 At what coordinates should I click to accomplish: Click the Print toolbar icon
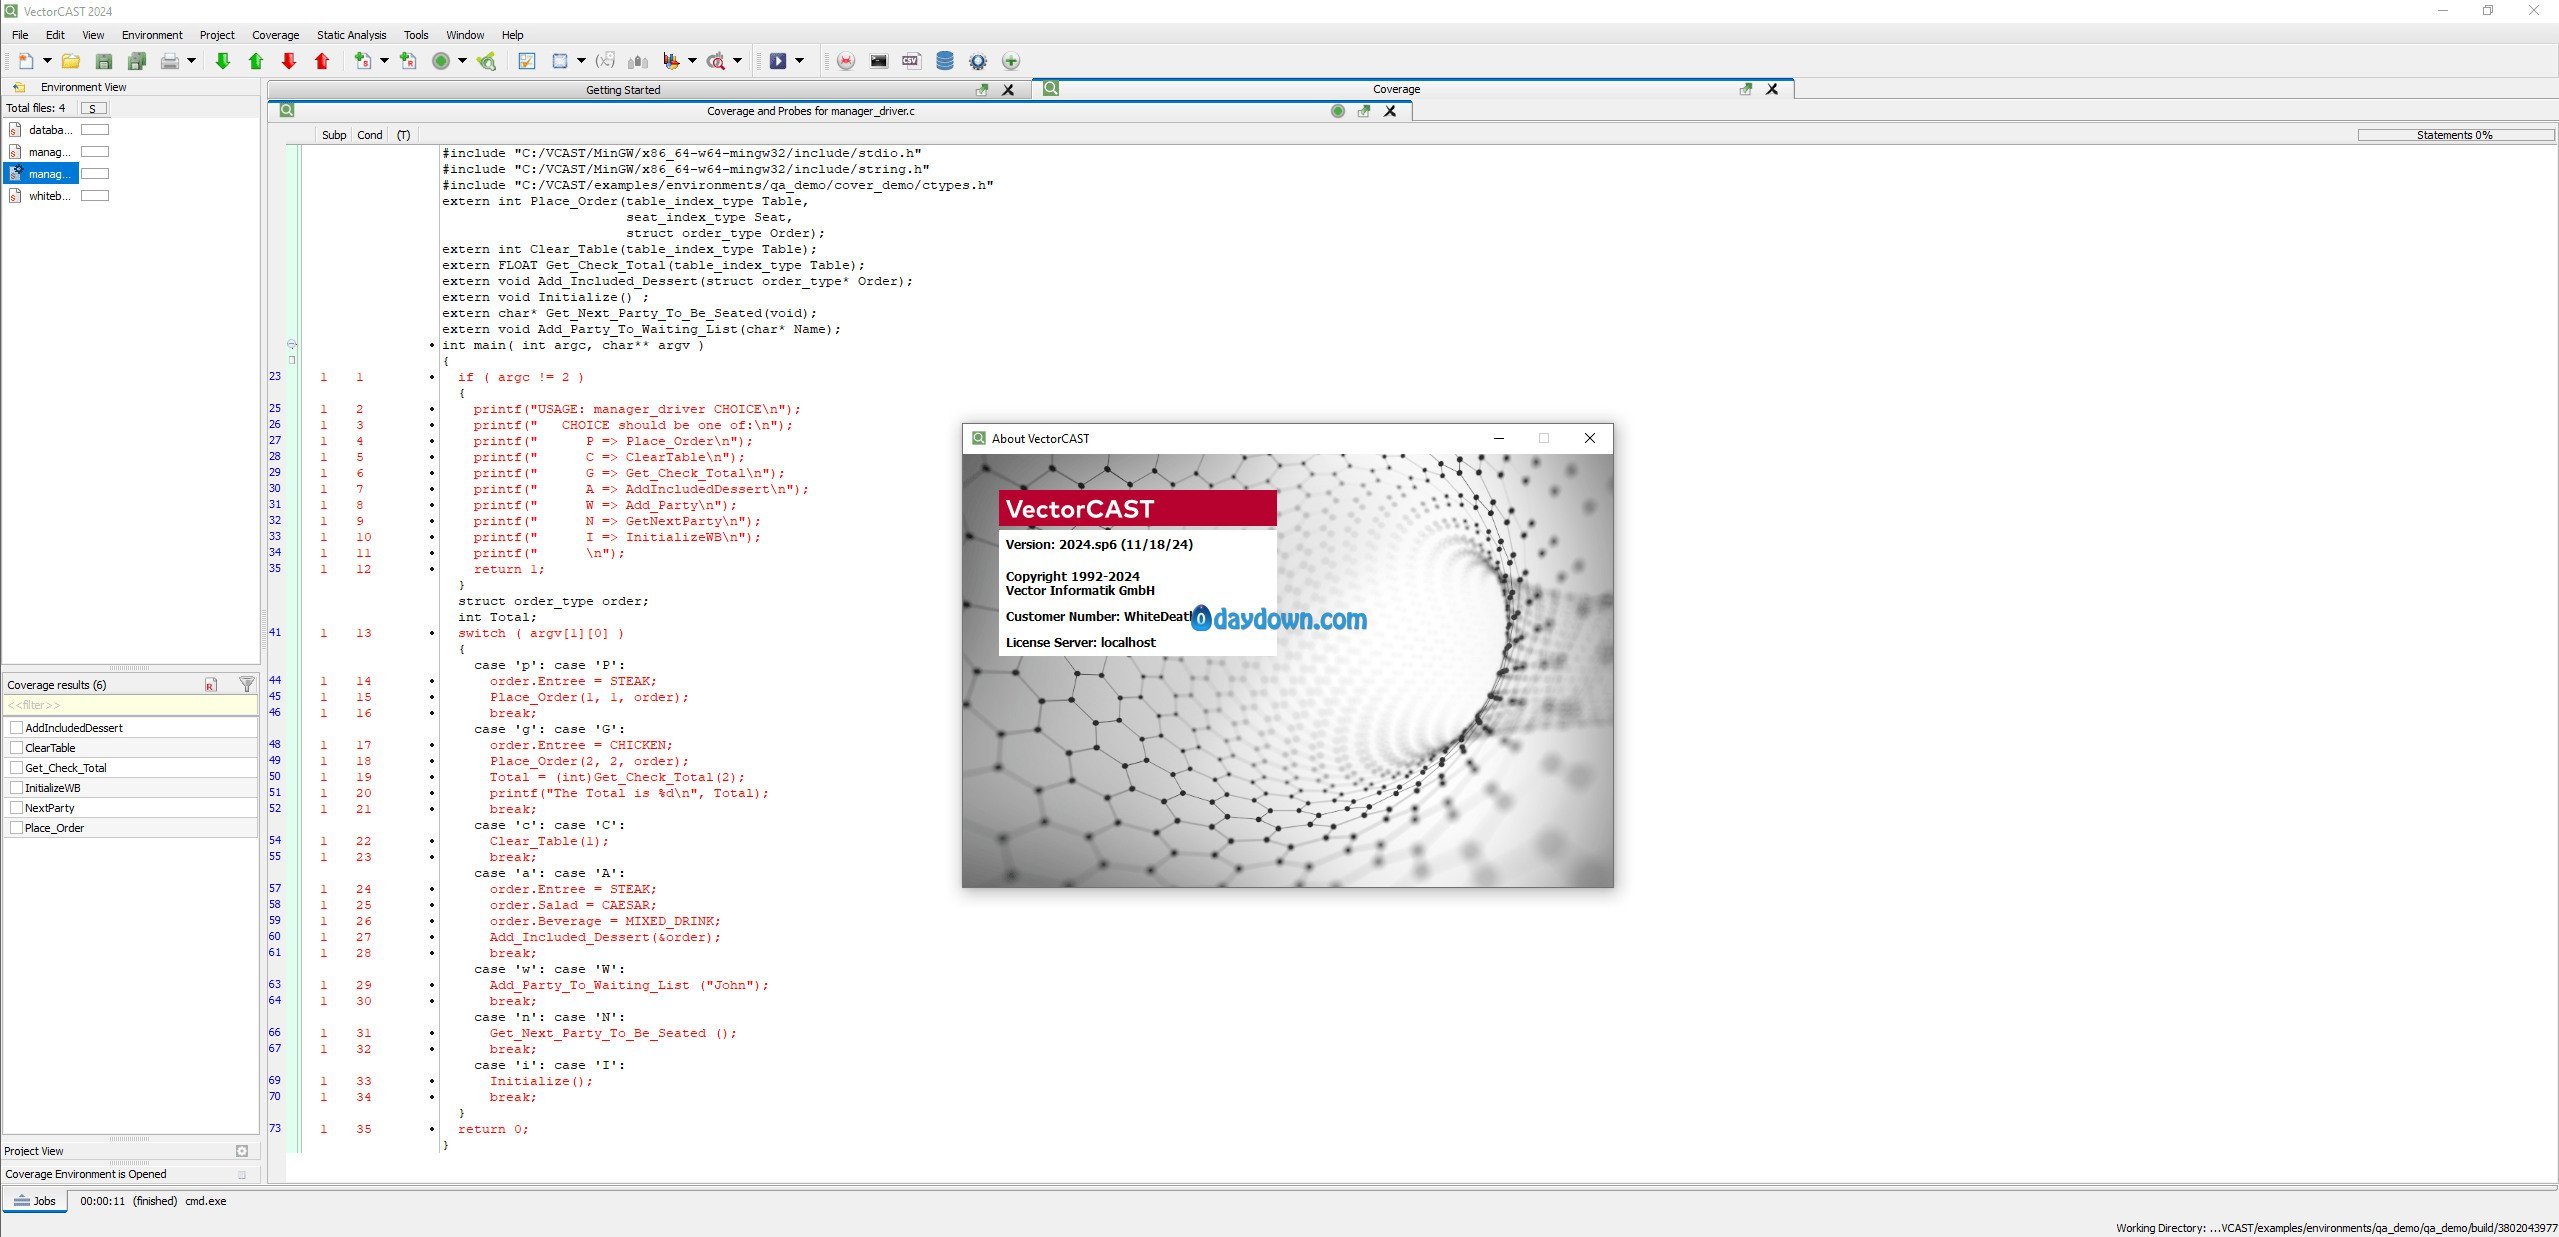(170, 61)
